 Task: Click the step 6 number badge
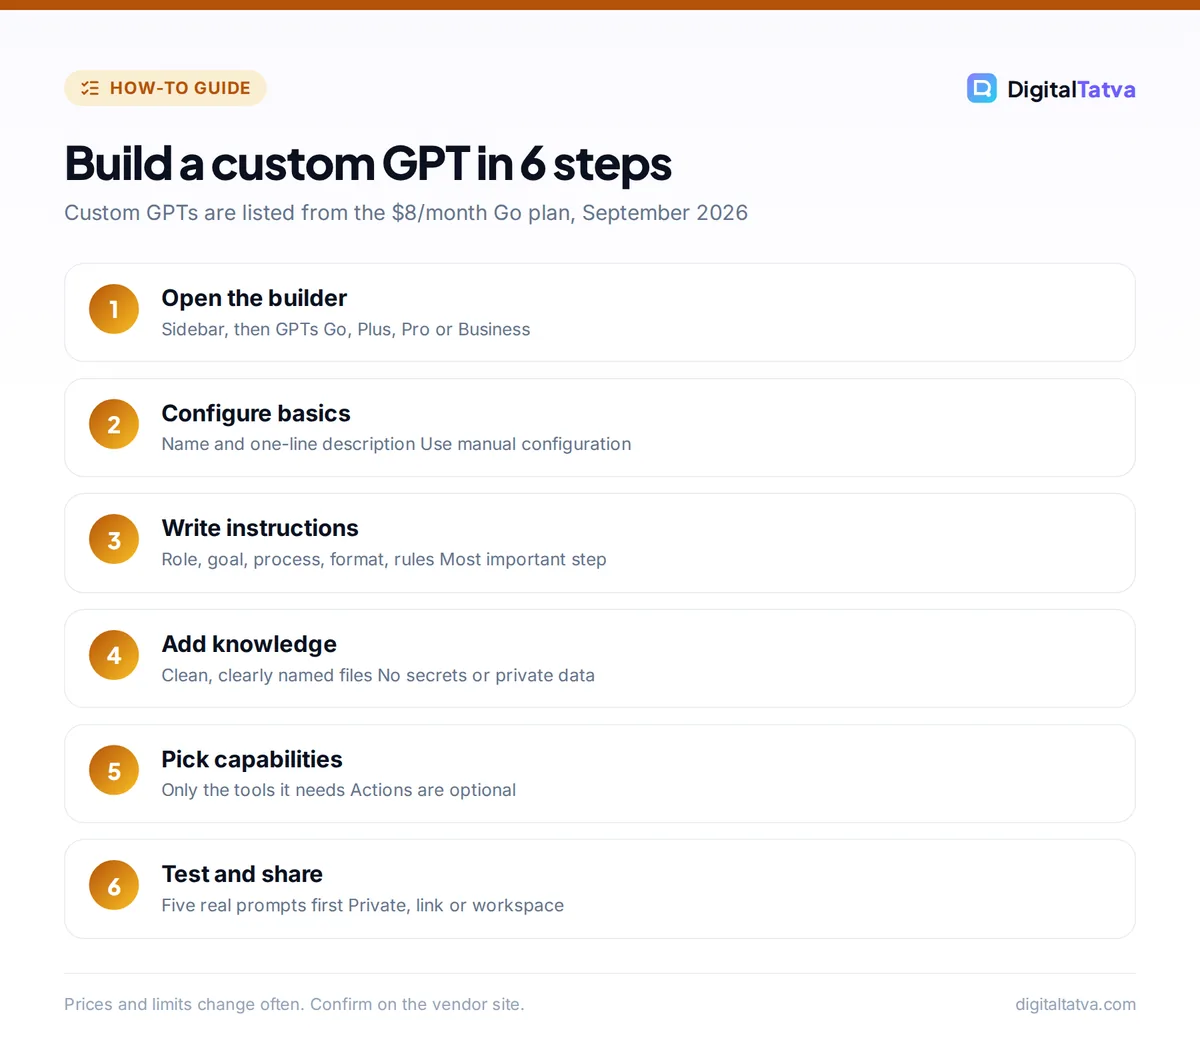pos(114,886)
